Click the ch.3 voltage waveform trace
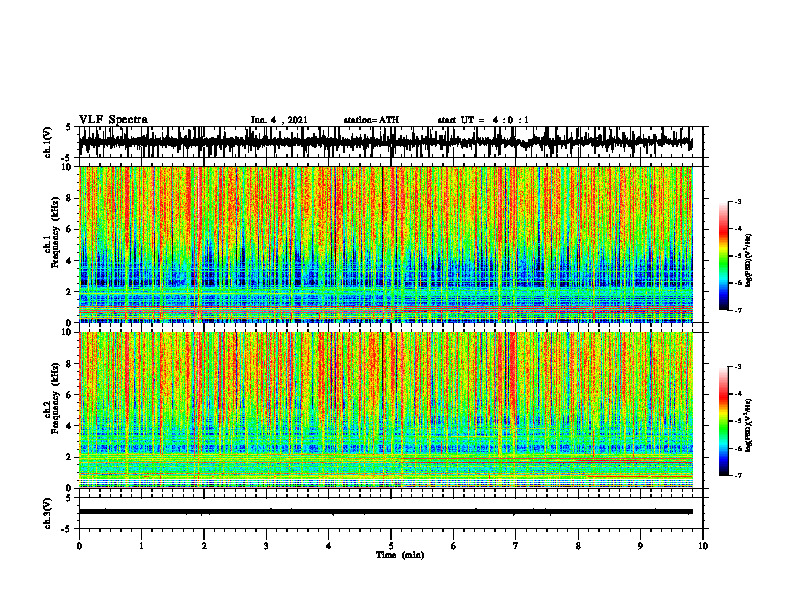This screenshot has height=612, width=792. tap(386, 512)
